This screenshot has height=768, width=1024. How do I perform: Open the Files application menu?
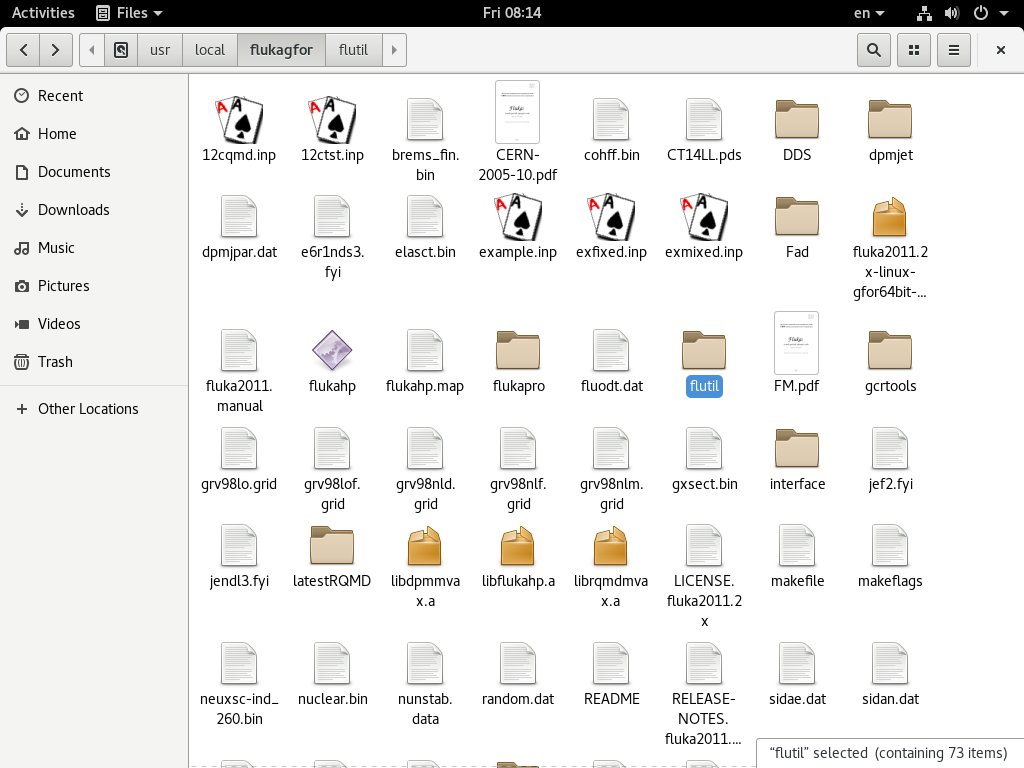129,13
